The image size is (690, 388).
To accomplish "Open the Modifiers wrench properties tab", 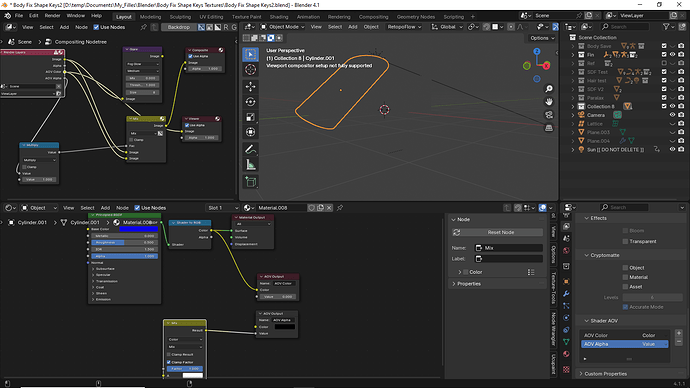I will [566, 293].
